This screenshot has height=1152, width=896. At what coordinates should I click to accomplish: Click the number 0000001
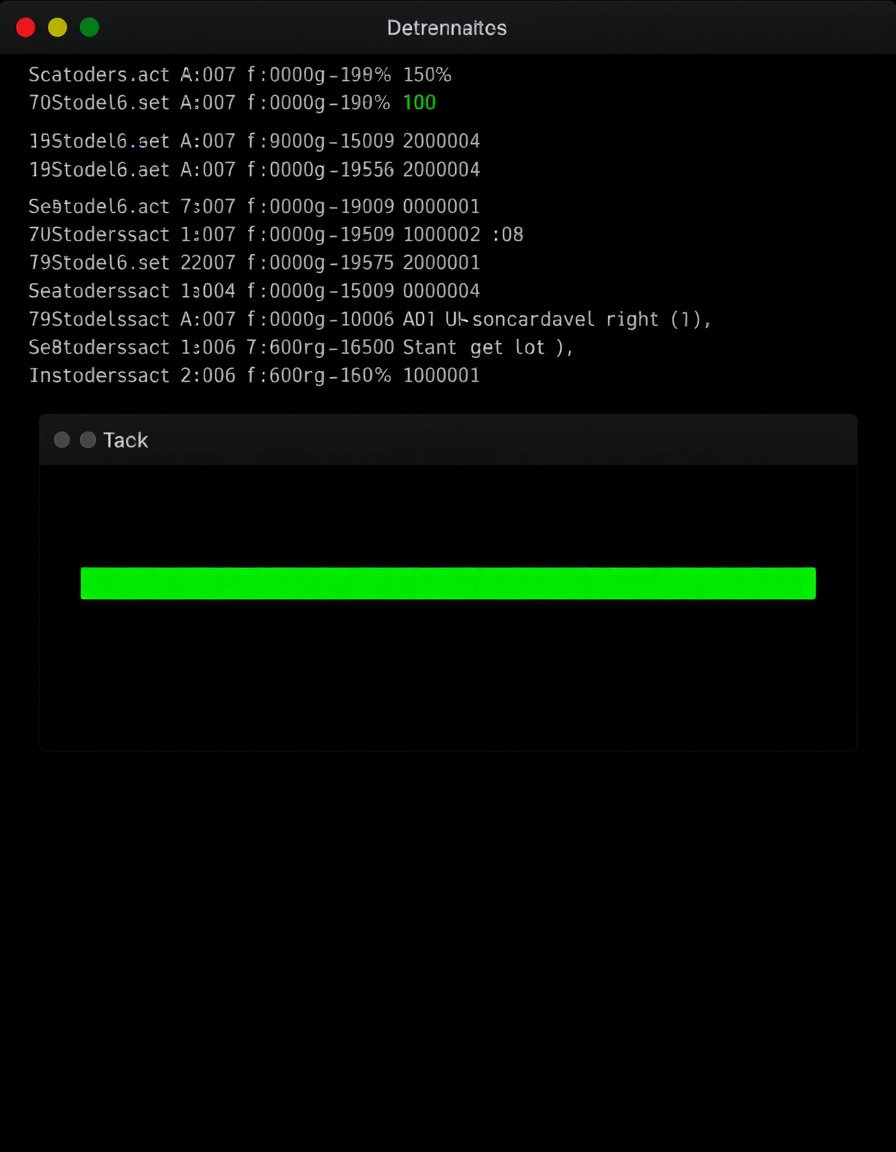pyautogui.click(x=441, y=206)
